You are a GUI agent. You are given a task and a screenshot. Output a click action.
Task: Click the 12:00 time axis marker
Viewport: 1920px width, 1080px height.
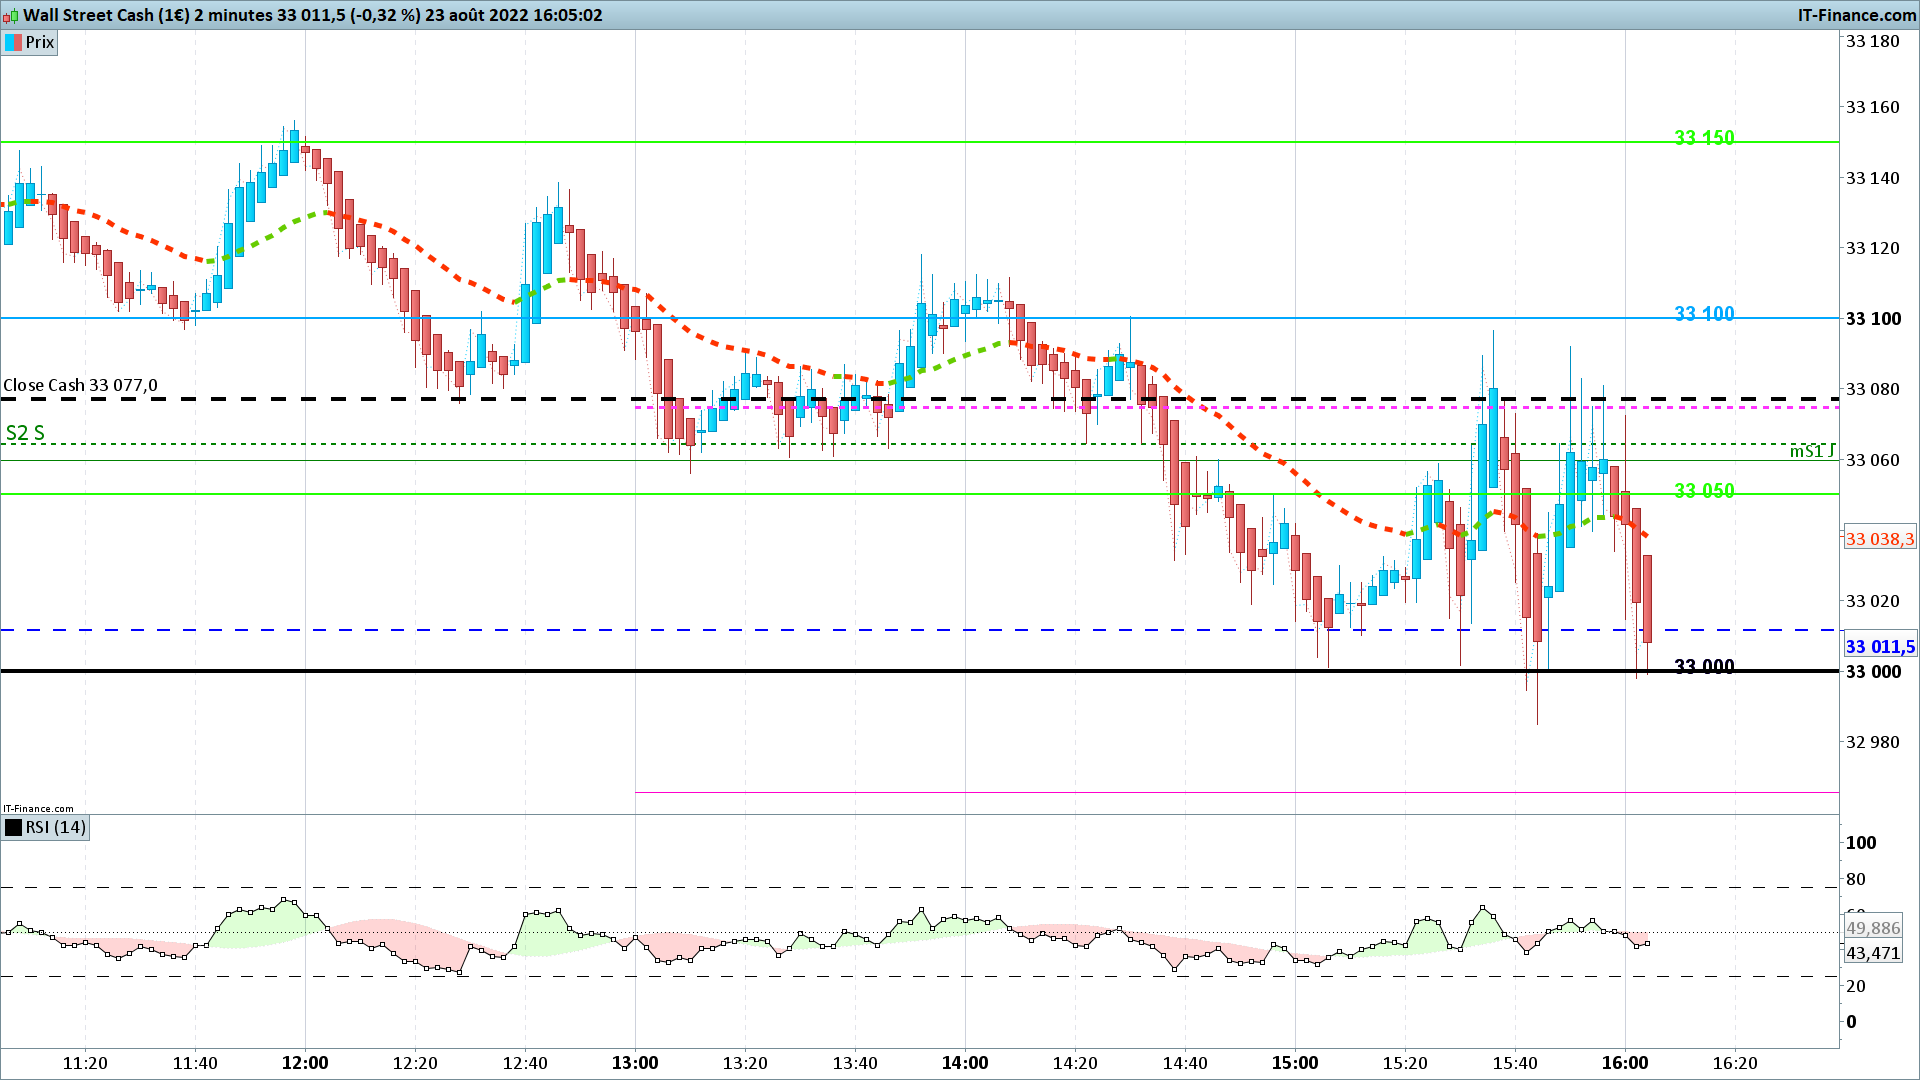click(x=305, y=1063)
